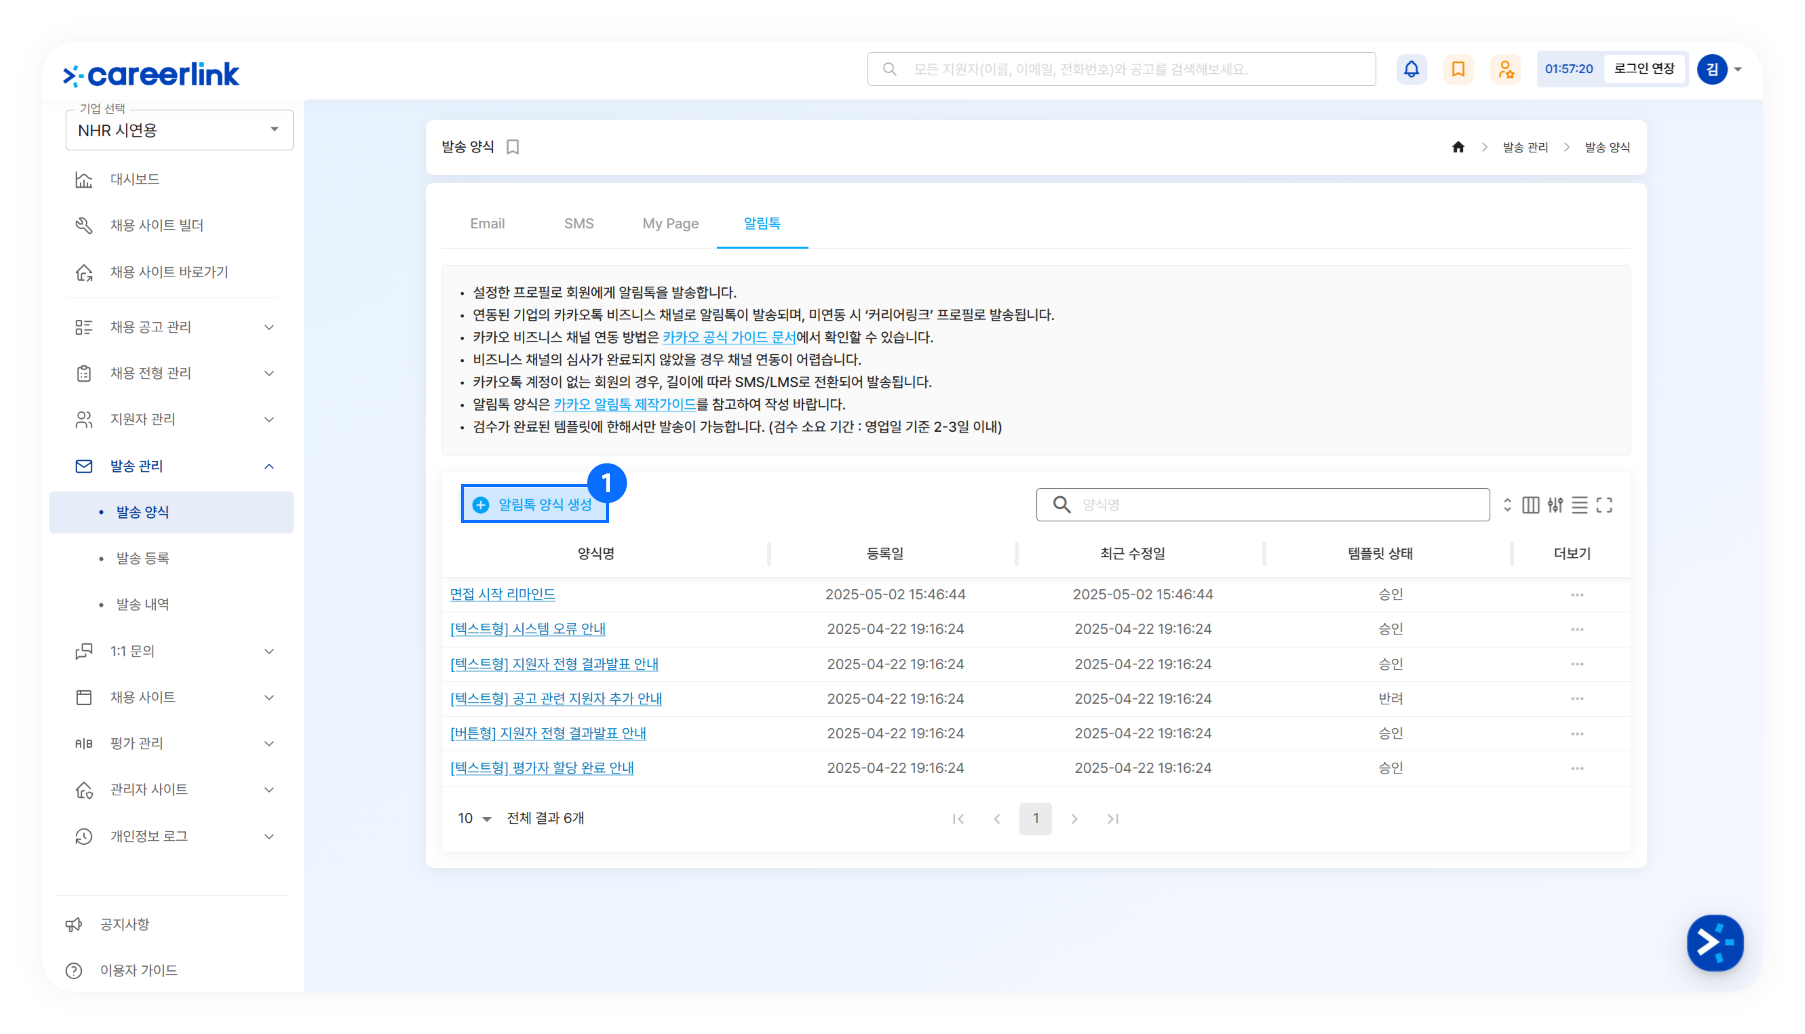Open more options for 시스템 오류 안내 row
The width and height of the screenshot is (1805, 1034).
tap(1577, 630)
